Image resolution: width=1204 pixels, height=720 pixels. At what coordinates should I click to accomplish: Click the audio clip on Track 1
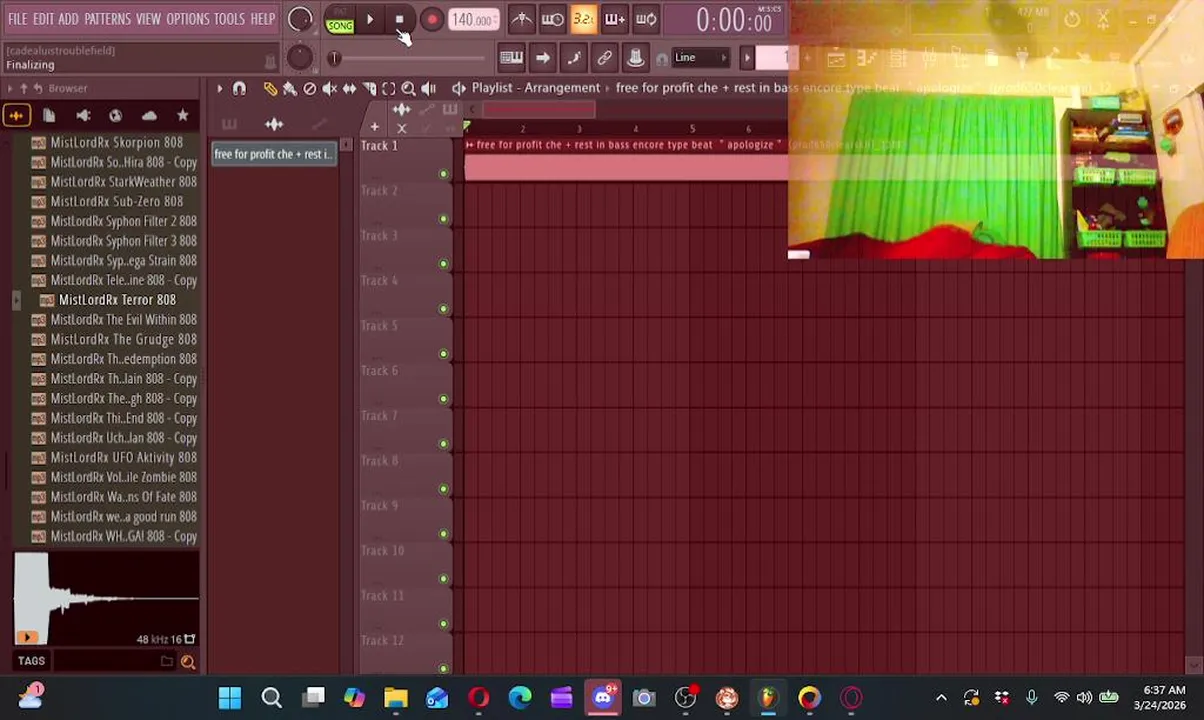[626, 160]
